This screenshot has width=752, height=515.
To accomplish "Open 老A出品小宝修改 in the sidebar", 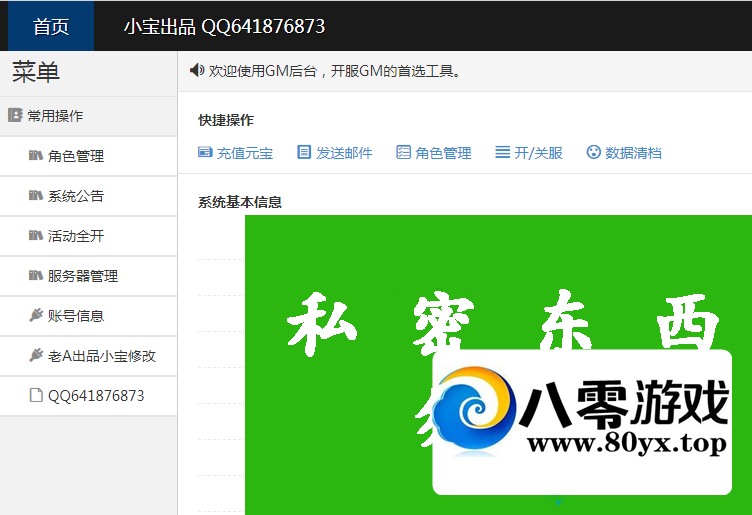I will [x=89, y=356].
